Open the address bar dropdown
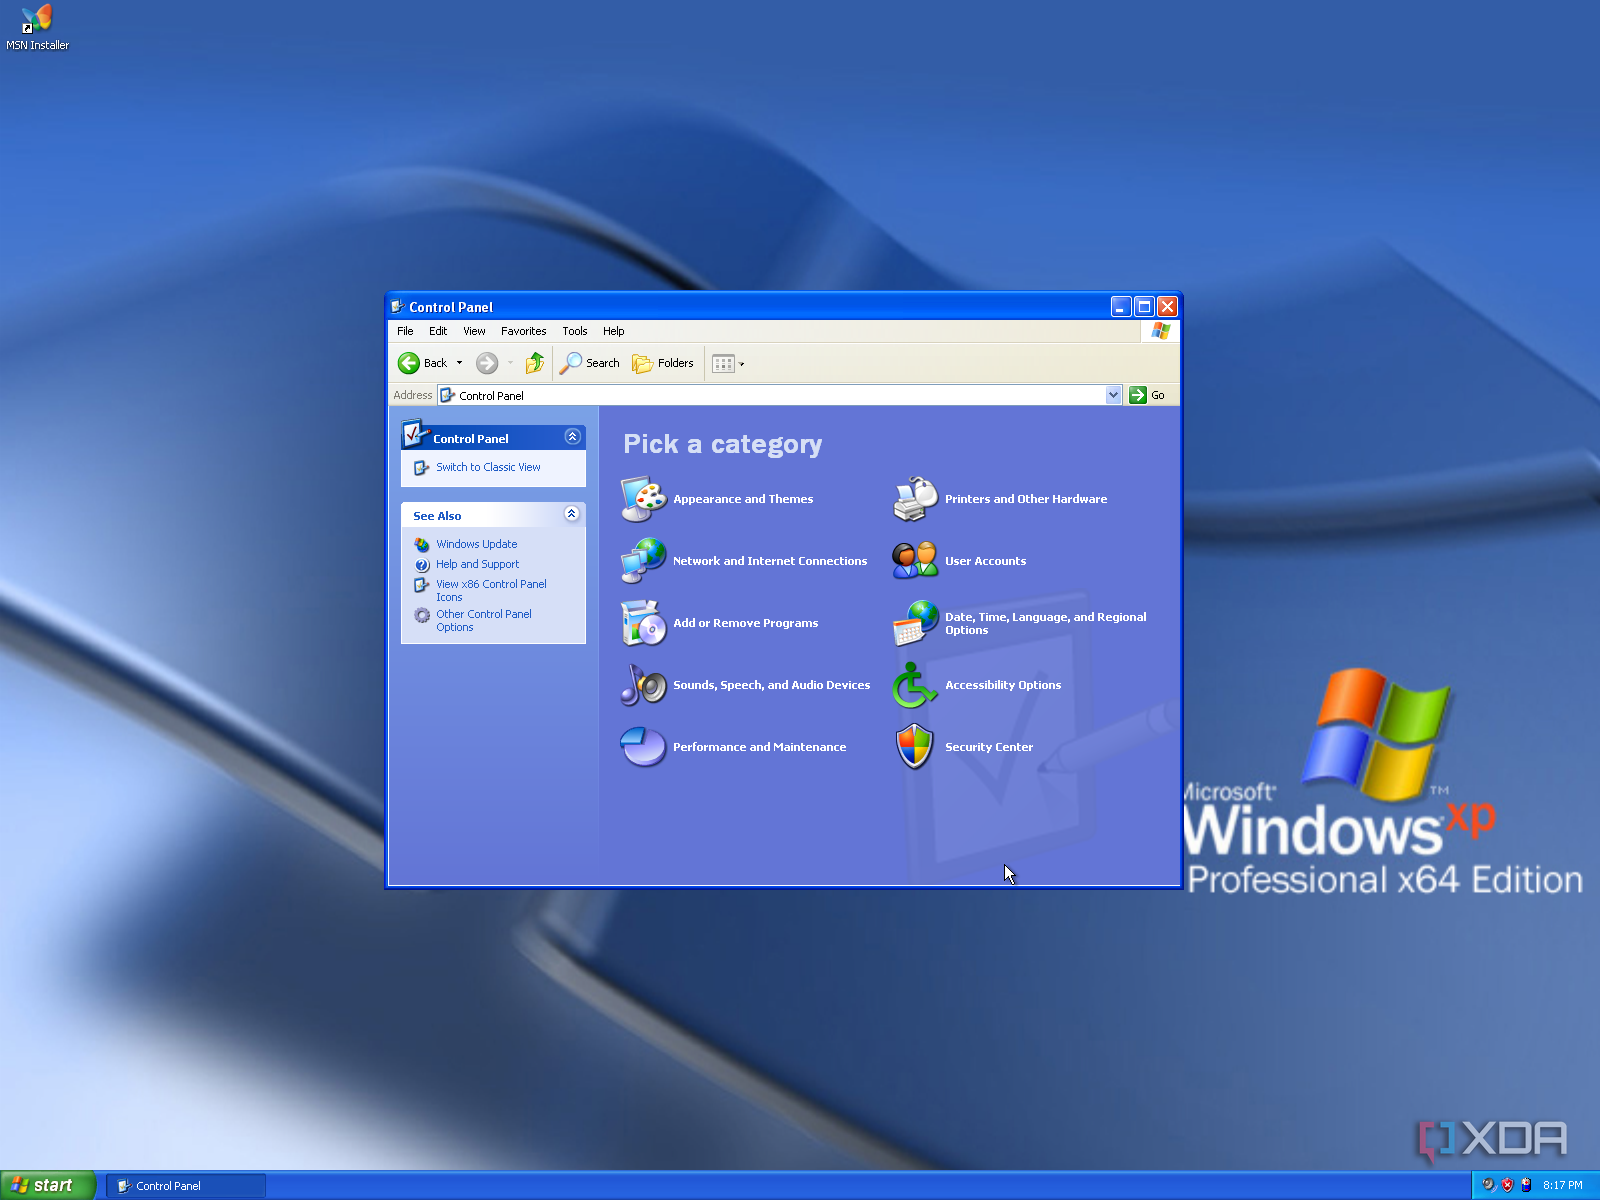The width and height of the screenshot is (1600, 1200). click(1113, 395)
